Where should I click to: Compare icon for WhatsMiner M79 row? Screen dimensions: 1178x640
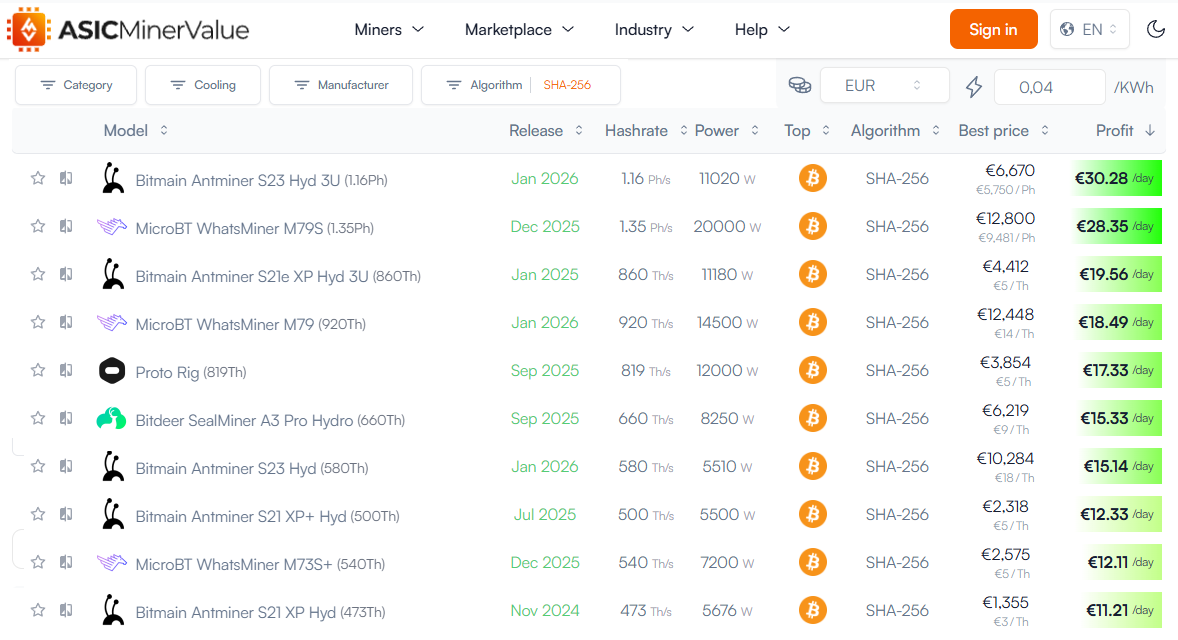(66, 322)
